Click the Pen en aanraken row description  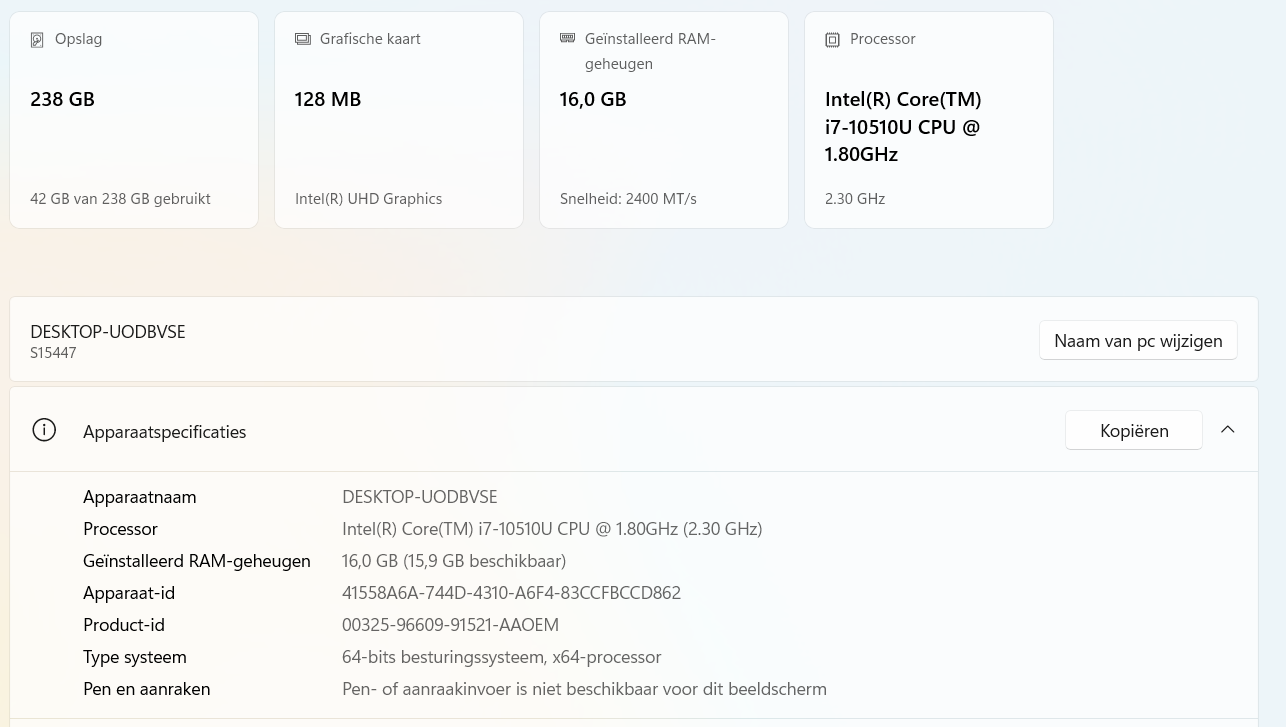tap(584, 689)
